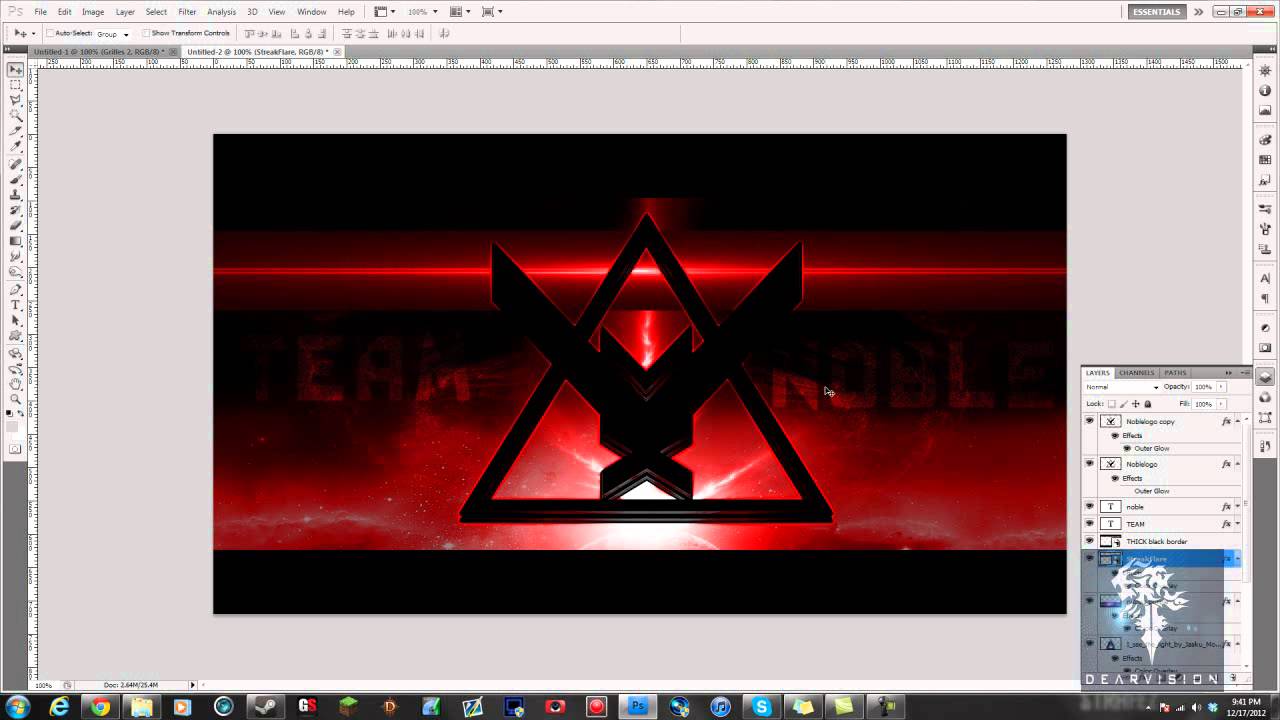
Task: Toggle Quick Mask mode icon
Action: point(15,449)
